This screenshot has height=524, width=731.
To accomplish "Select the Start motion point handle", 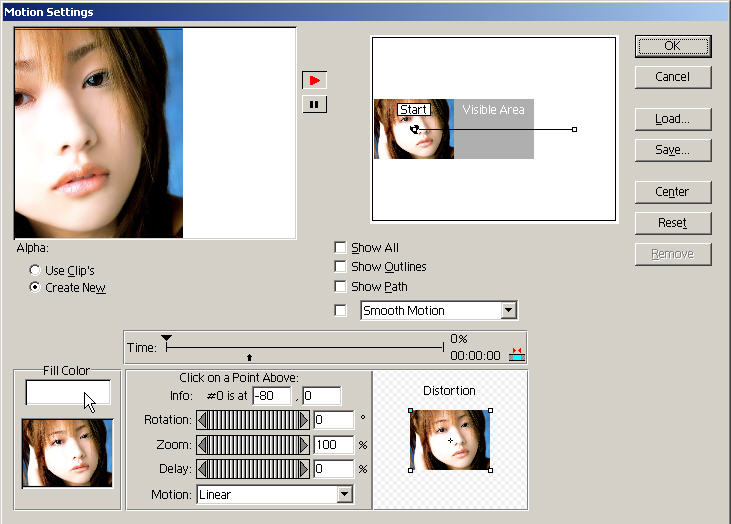I will click(x=414, y=129).
